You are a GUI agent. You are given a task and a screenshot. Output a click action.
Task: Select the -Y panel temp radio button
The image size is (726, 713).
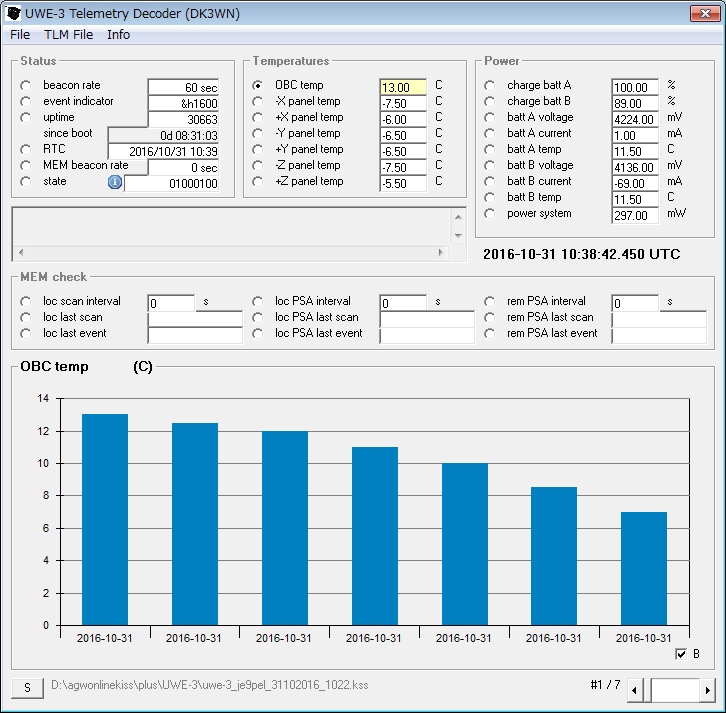(x=257, y=134)
